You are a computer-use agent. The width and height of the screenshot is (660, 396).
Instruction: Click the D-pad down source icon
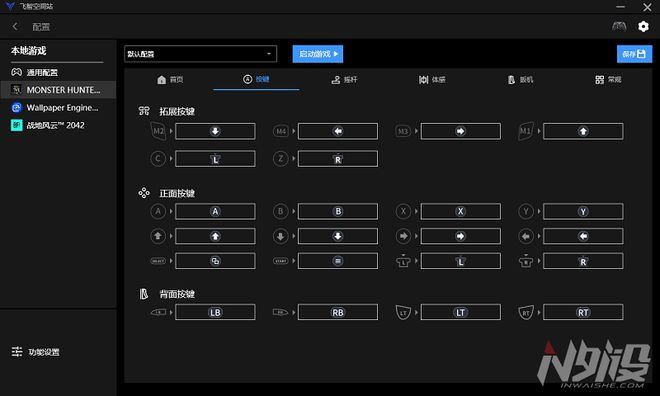click(x=281, y=236)
